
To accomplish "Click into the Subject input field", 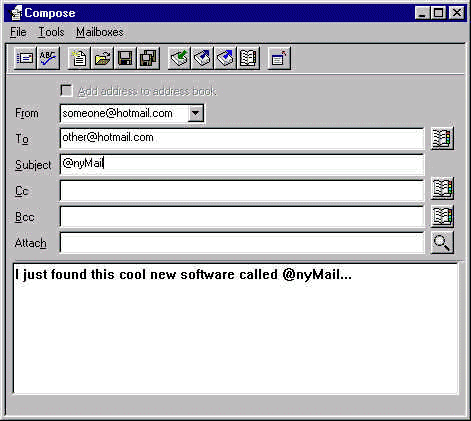I will pos(242,164).
